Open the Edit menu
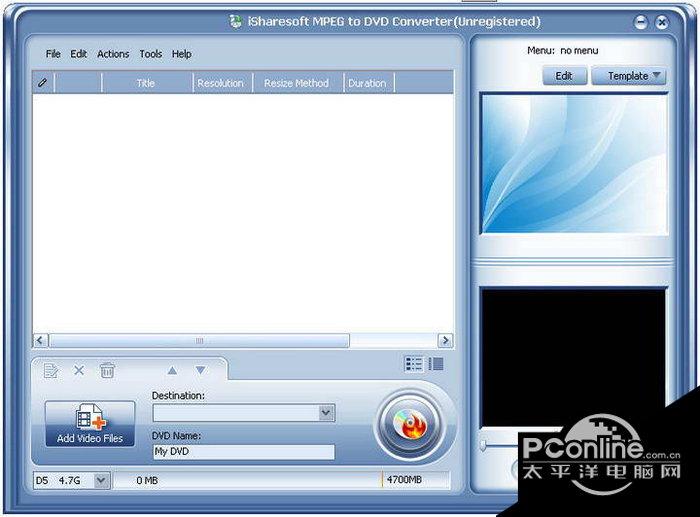This screenshot has width=700, height=517. (x=78, y=54)
